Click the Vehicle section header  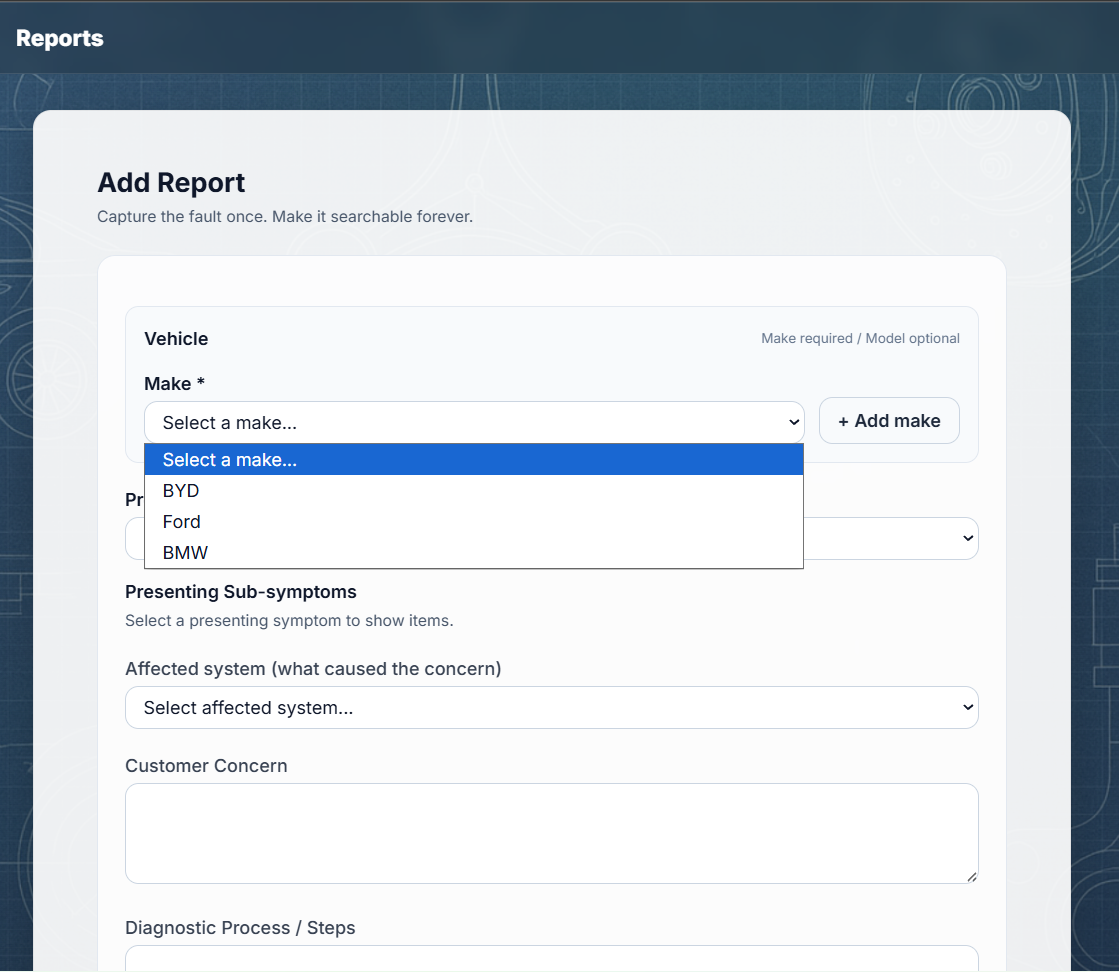176,338
